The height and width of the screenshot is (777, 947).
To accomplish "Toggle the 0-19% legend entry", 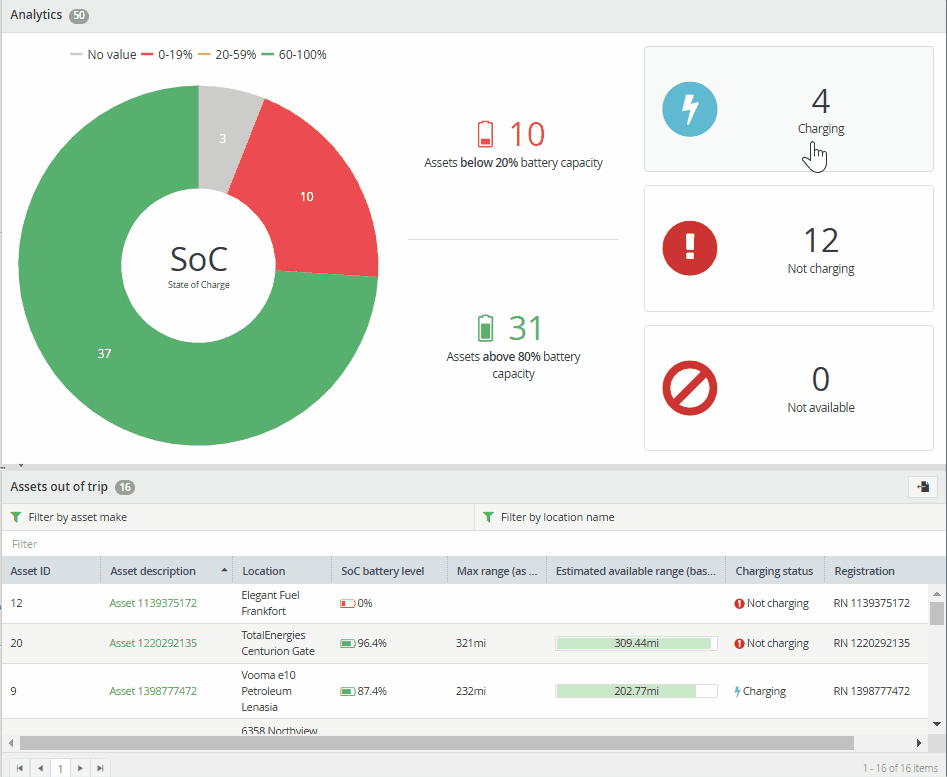I will pos(167,54).
